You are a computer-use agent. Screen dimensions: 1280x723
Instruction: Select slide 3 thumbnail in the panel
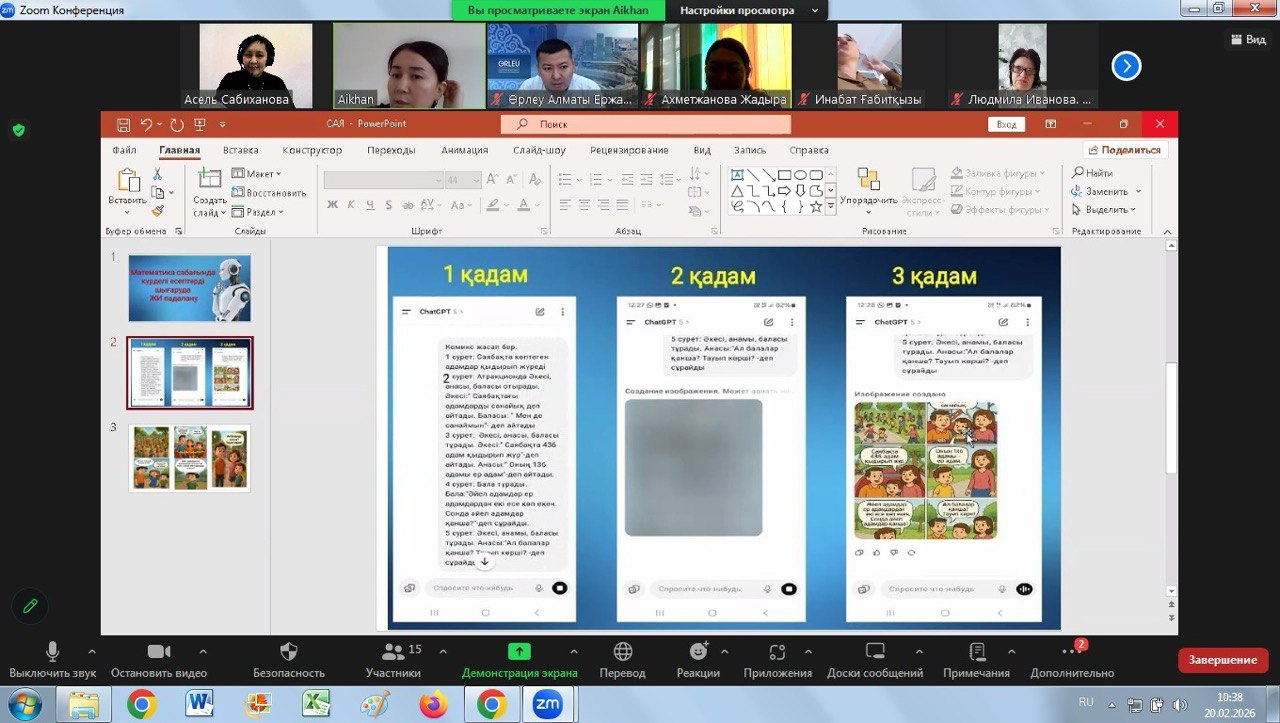pyautogui.click(x=189, y=458)
